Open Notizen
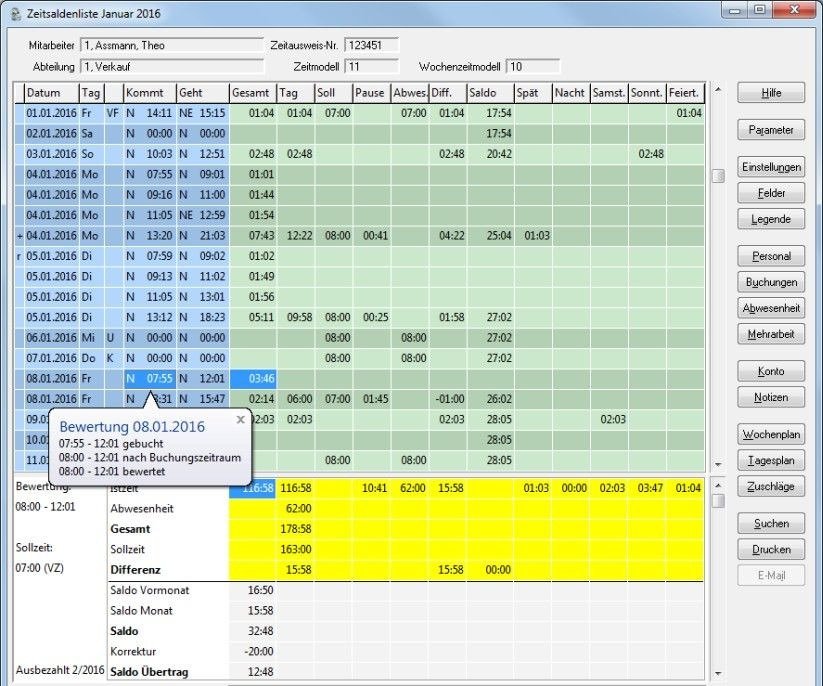823x686 pixels. coord(771,397)
